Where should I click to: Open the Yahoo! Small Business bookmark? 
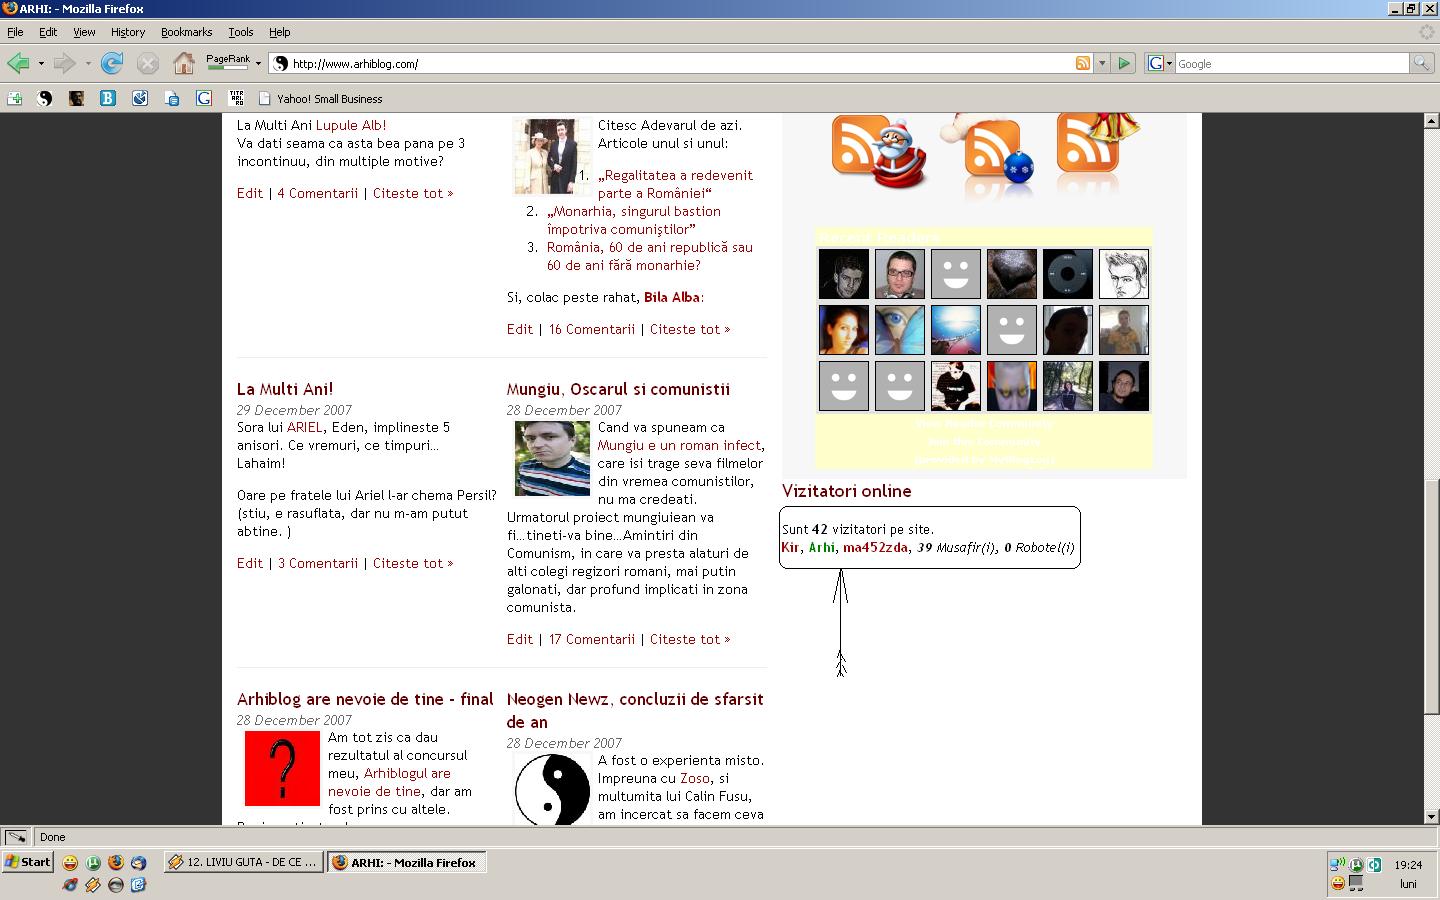(320, 98)
